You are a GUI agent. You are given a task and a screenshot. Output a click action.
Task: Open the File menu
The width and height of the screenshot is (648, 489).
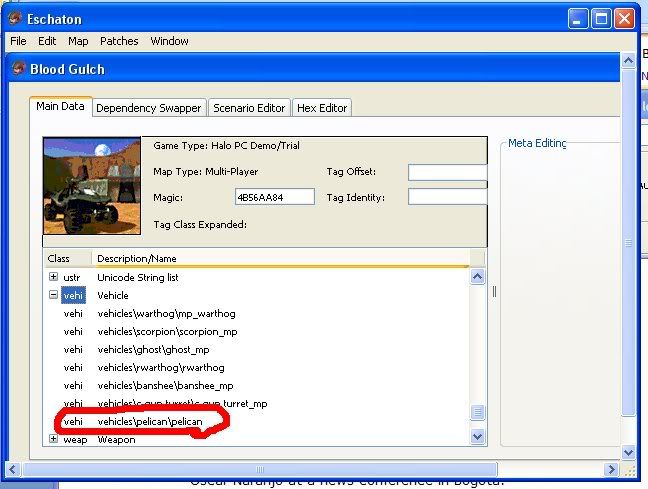click(18, 41)
